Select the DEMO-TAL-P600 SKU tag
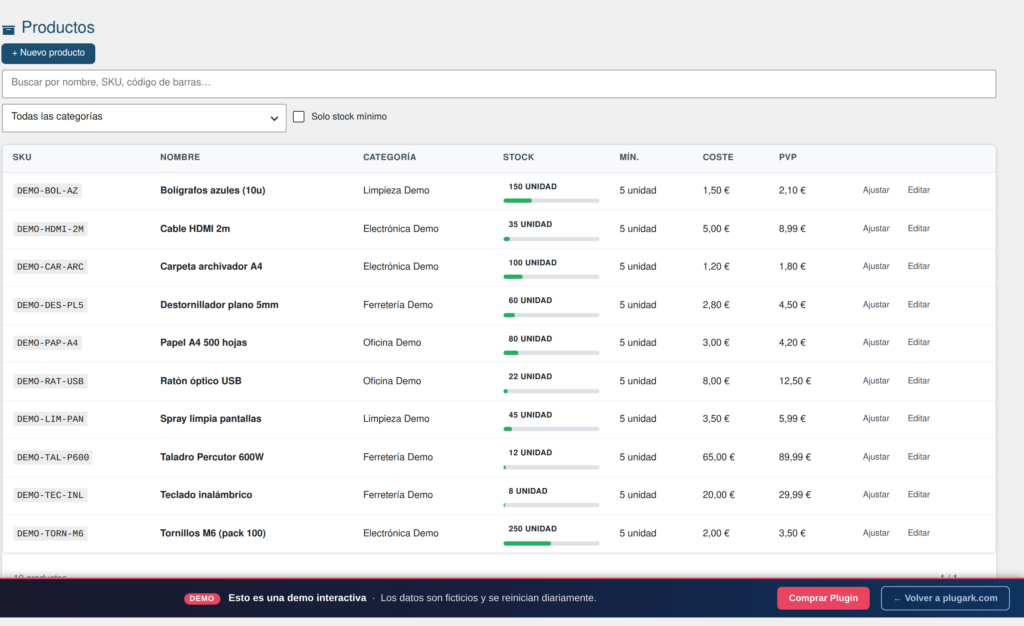The image size is (1024, 626). pos(53,458)
